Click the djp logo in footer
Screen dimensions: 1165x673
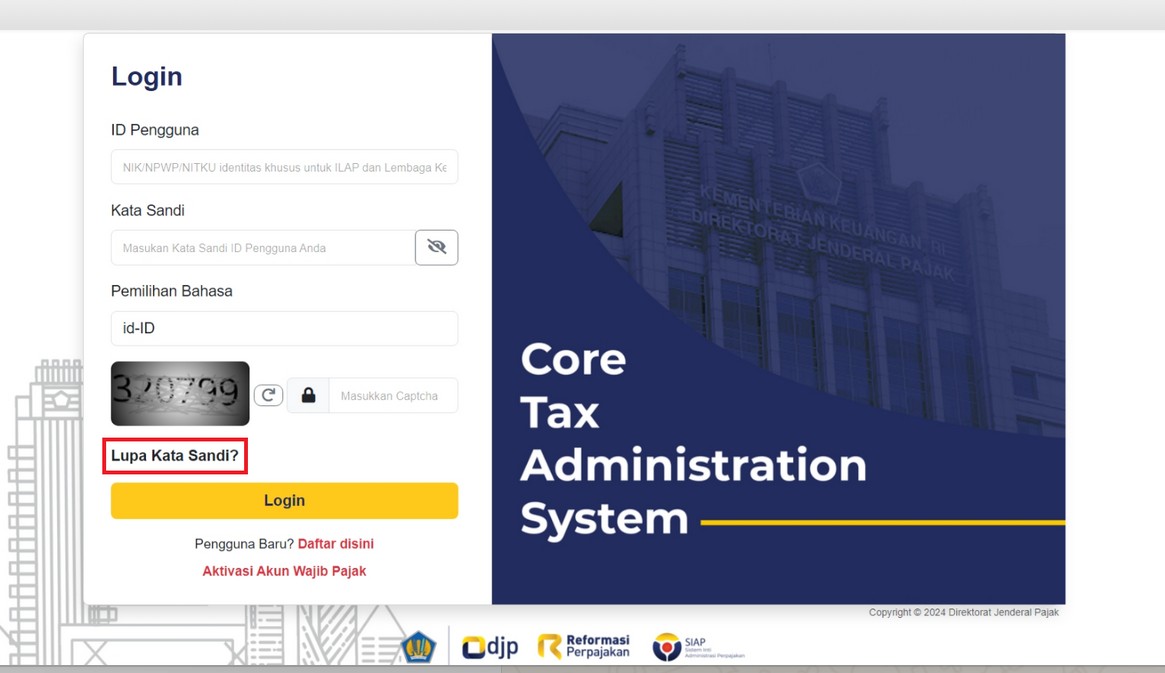click(490, 647)
